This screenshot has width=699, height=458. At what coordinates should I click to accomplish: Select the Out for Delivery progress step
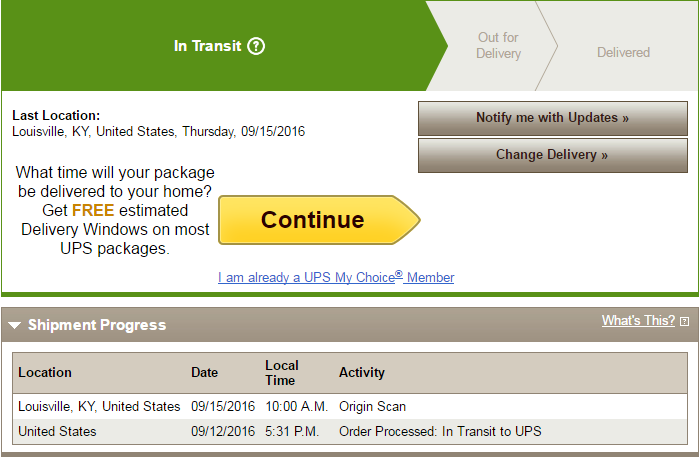(498, 46)
